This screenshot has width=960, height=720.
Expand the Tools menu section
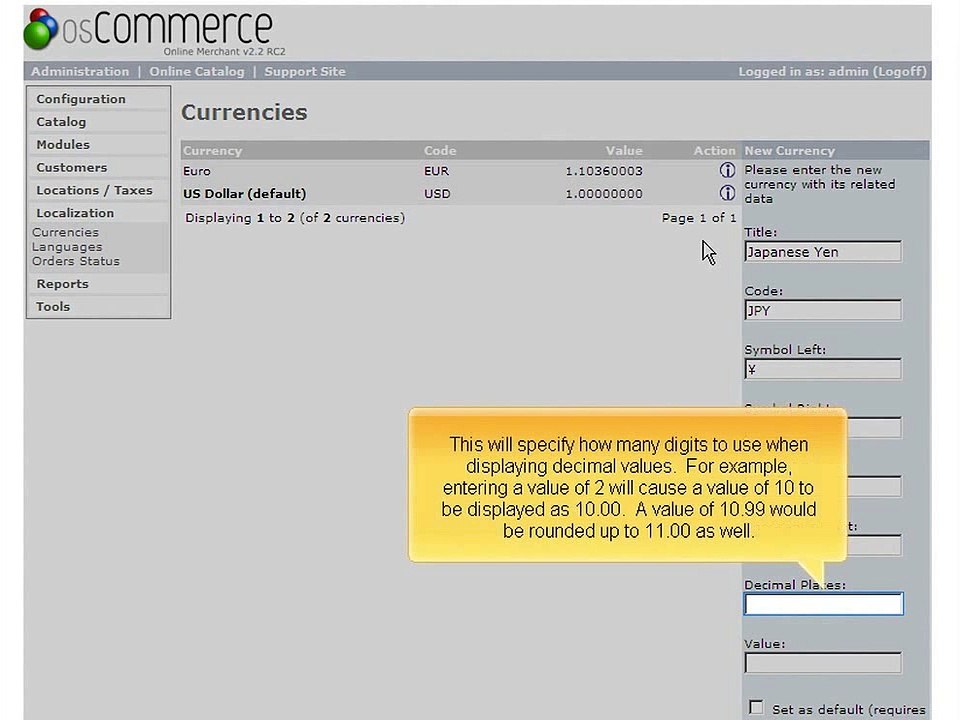(53, 306)
